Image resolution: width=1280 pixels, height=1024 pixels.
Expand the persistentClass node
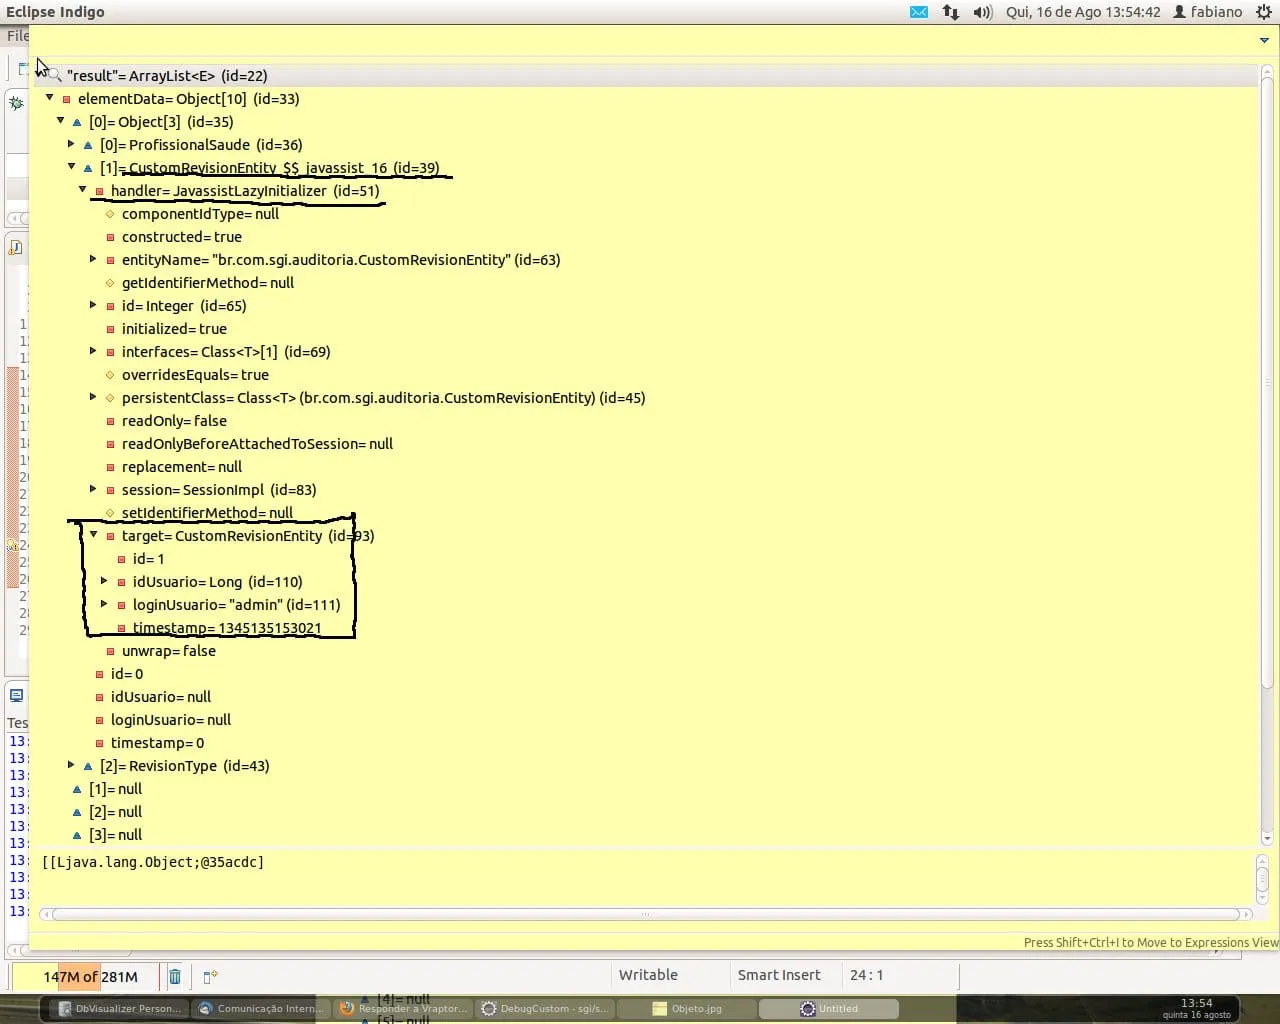point(93,397)
